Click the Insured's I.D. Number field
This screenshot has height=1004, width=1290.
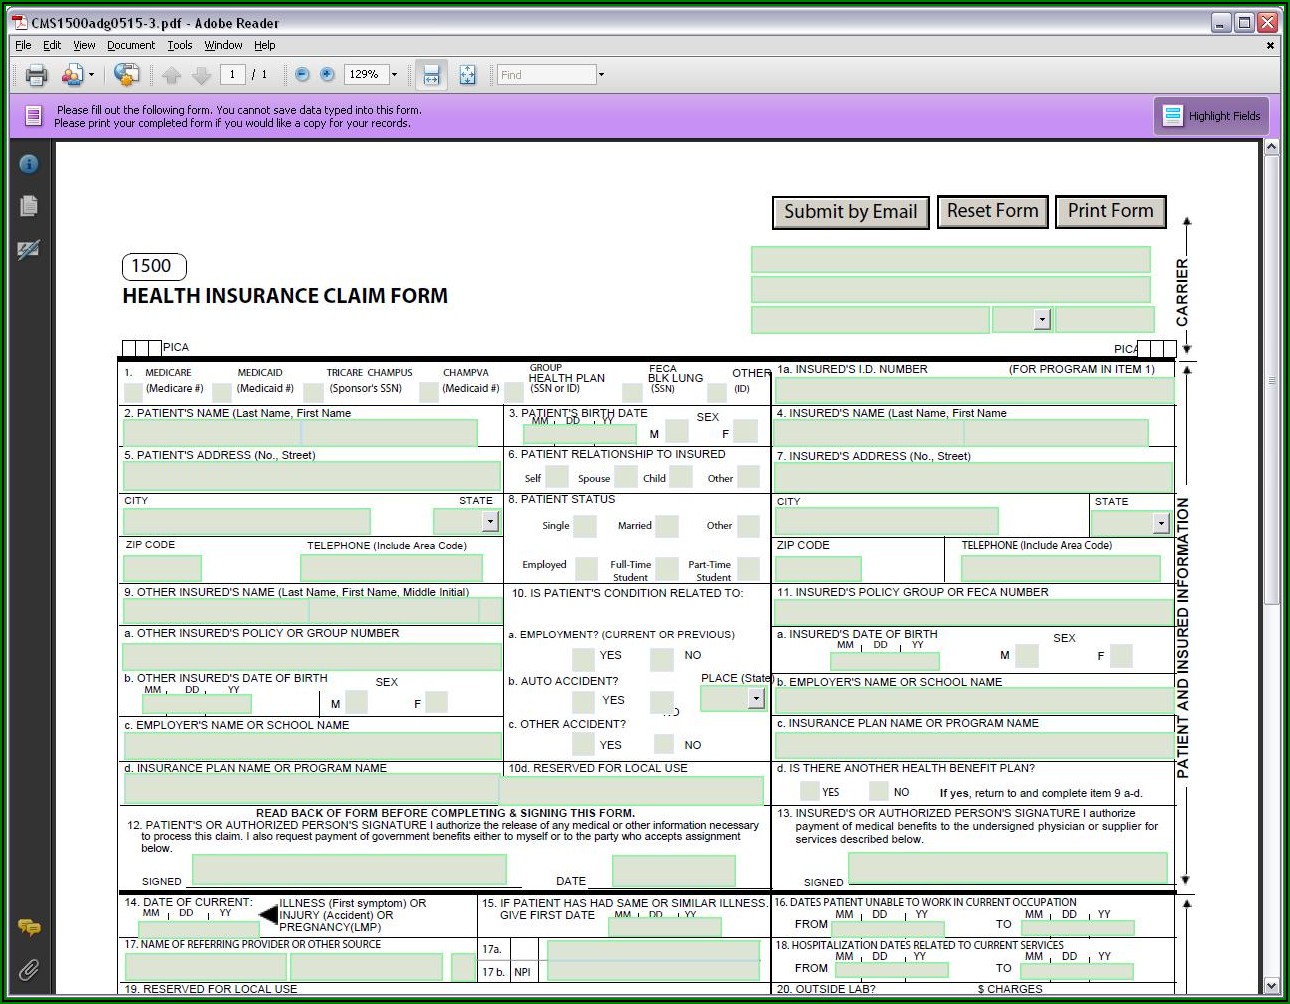973,390
